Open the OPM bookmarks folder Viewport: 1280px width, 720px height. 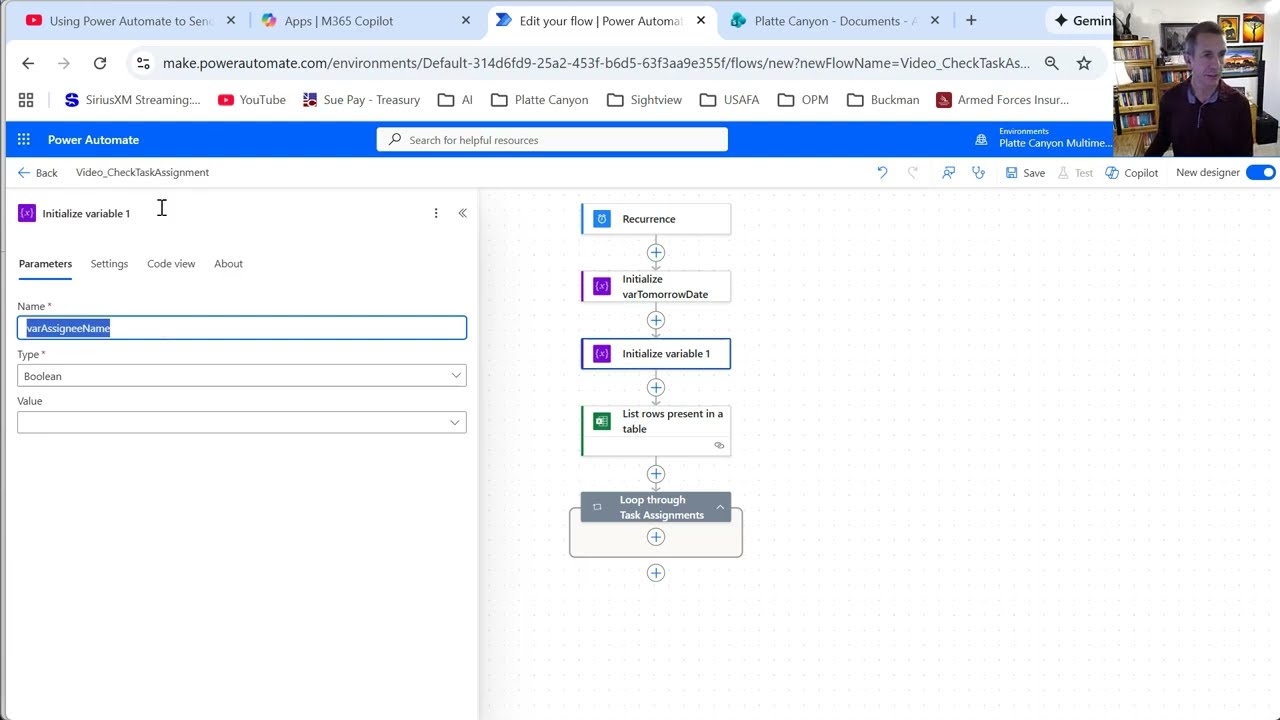803,100
